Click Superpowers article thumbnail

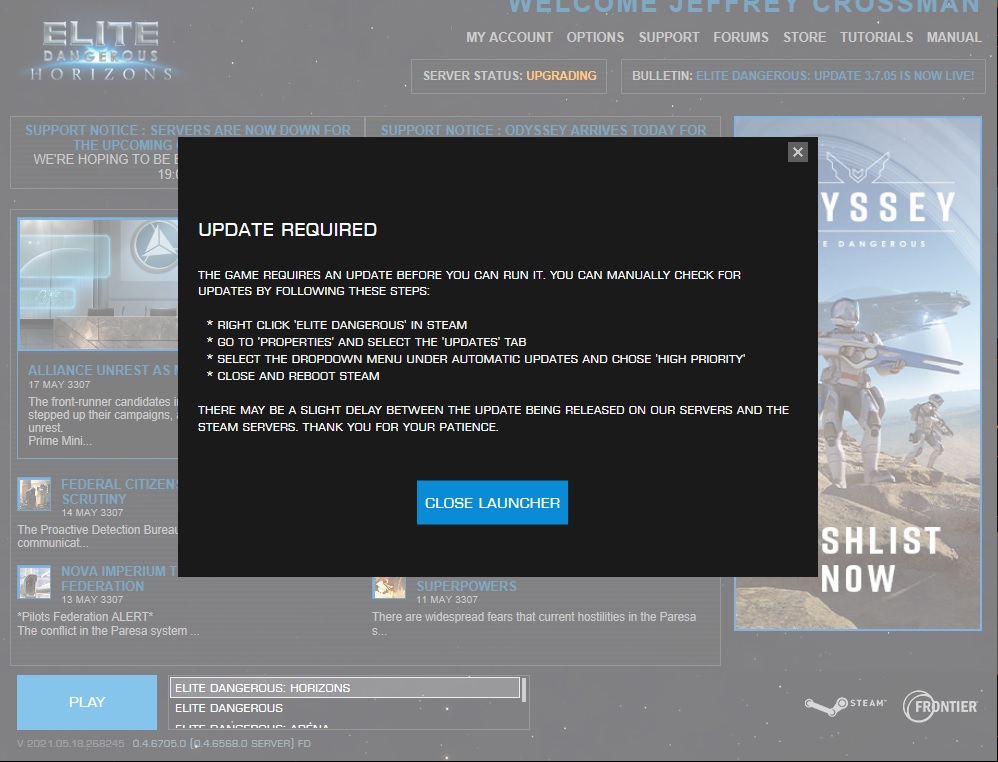pyautogui.click(x=389, y=587)
